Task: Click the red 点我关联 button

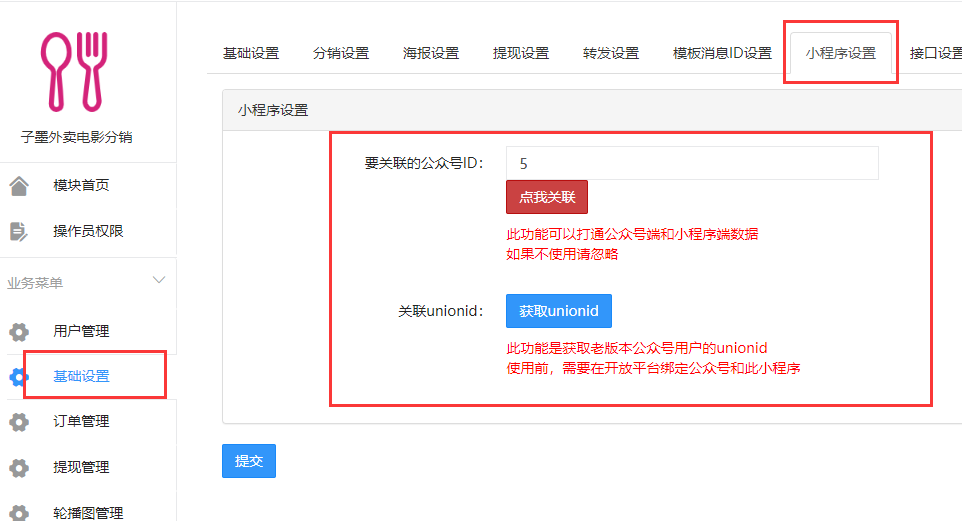Action: pyautogui.click(x=547, y=197)
